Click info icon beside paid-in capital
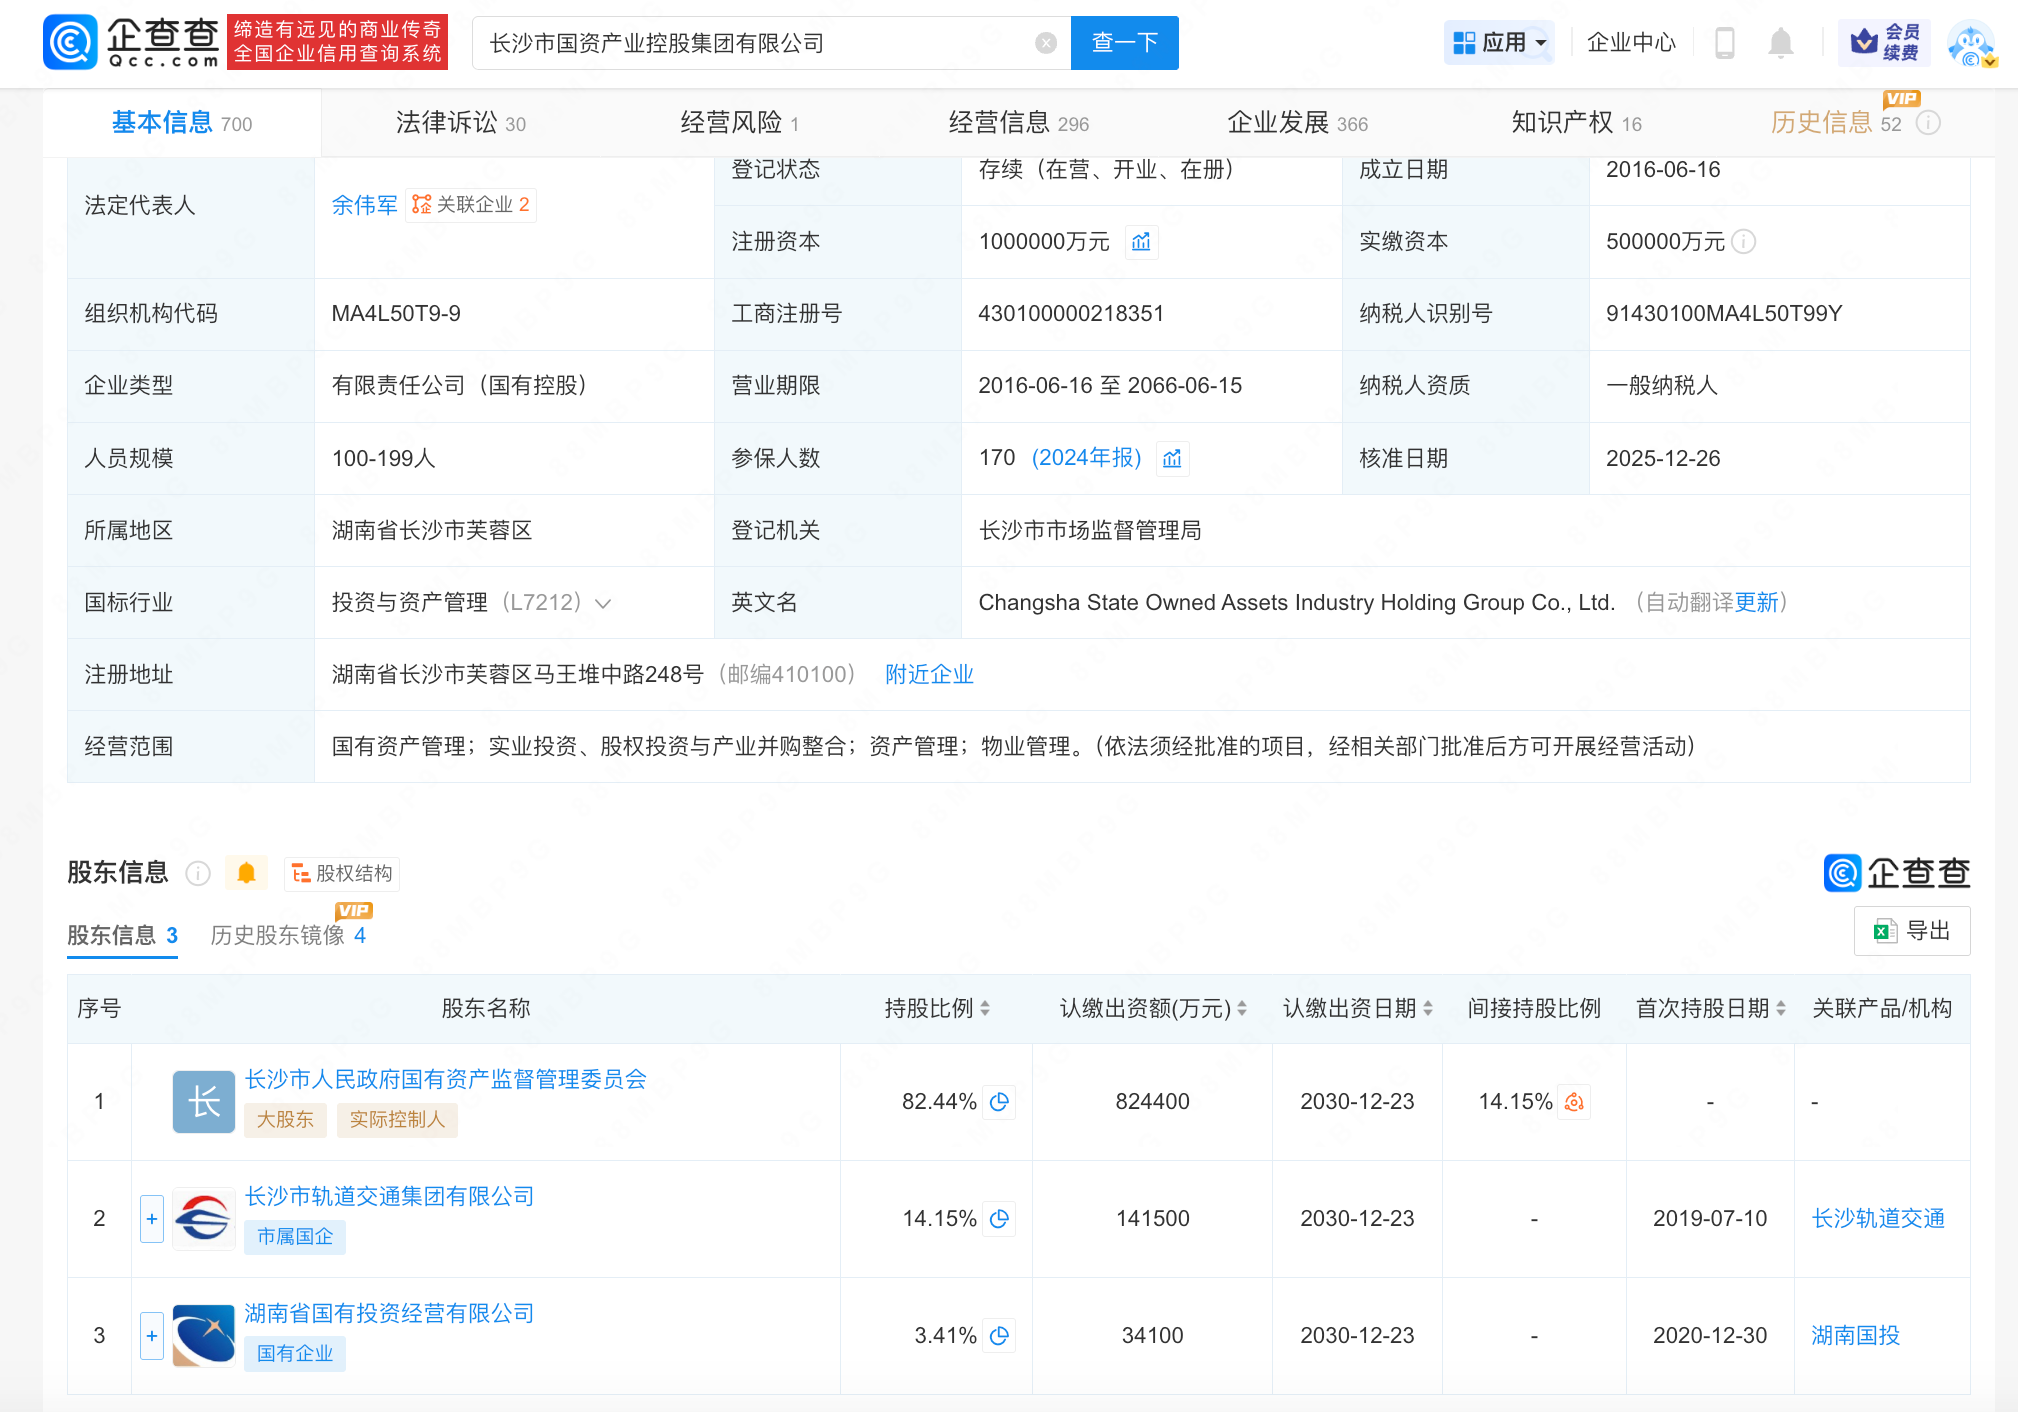This screenshot has width=2018, height=1412. click(x=1743, y=242)
